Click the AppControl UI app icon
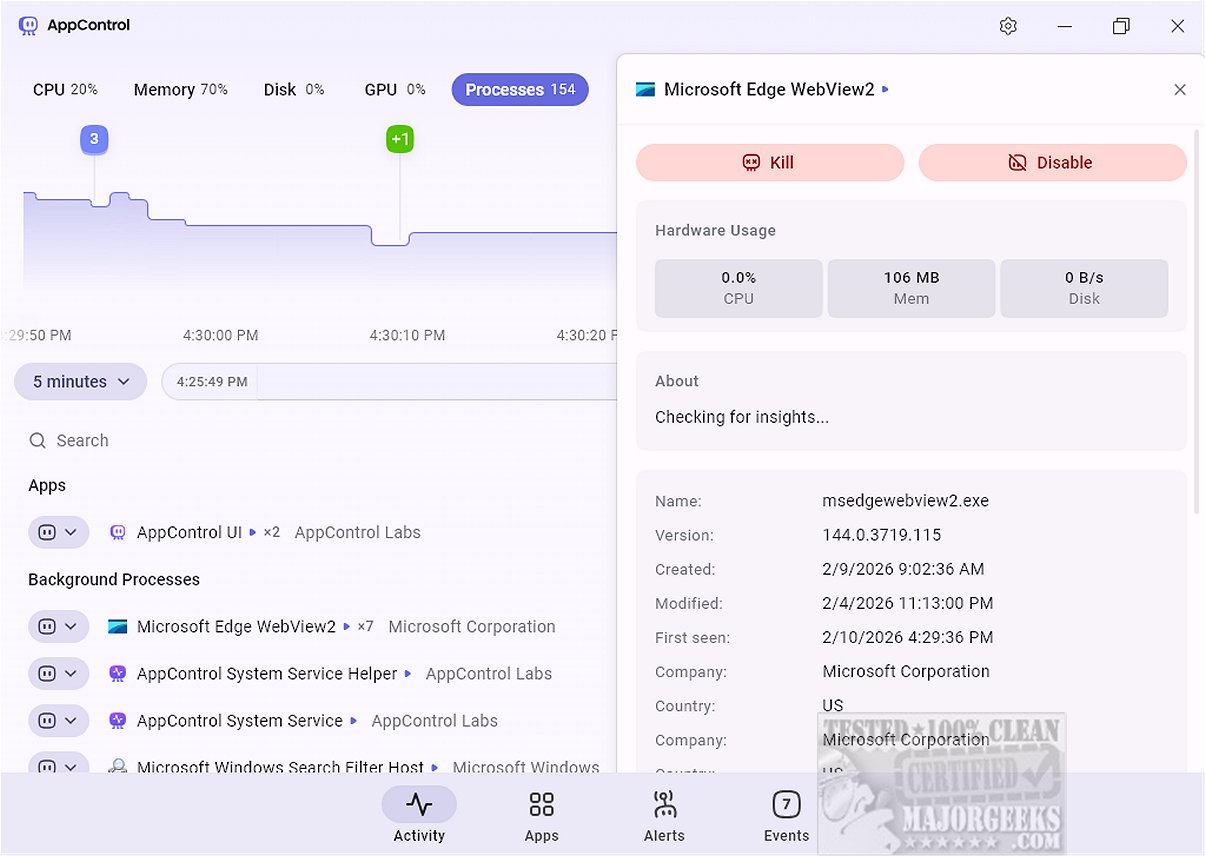1205x856 pixels. pos(118,532)
